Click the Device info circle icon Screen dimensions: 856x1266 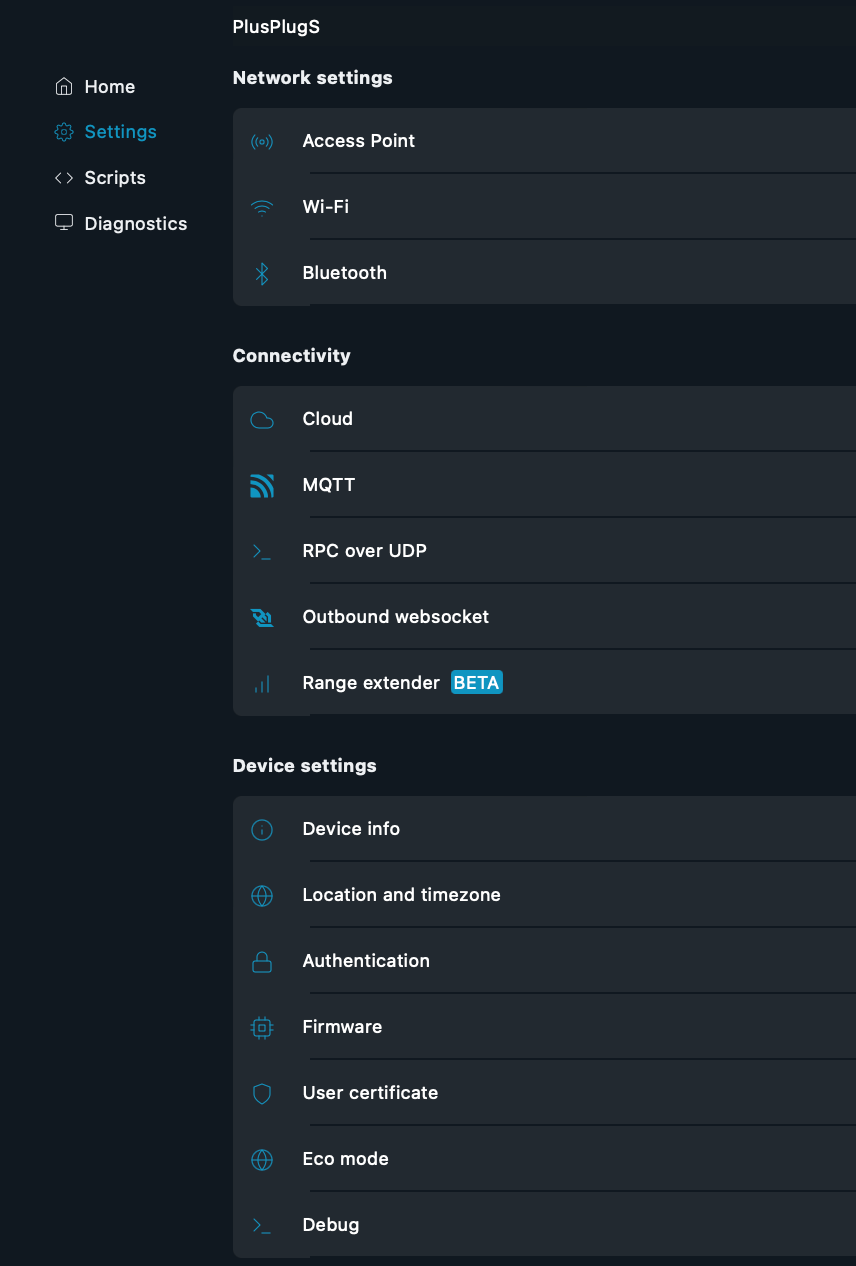(x=262, y=830)
